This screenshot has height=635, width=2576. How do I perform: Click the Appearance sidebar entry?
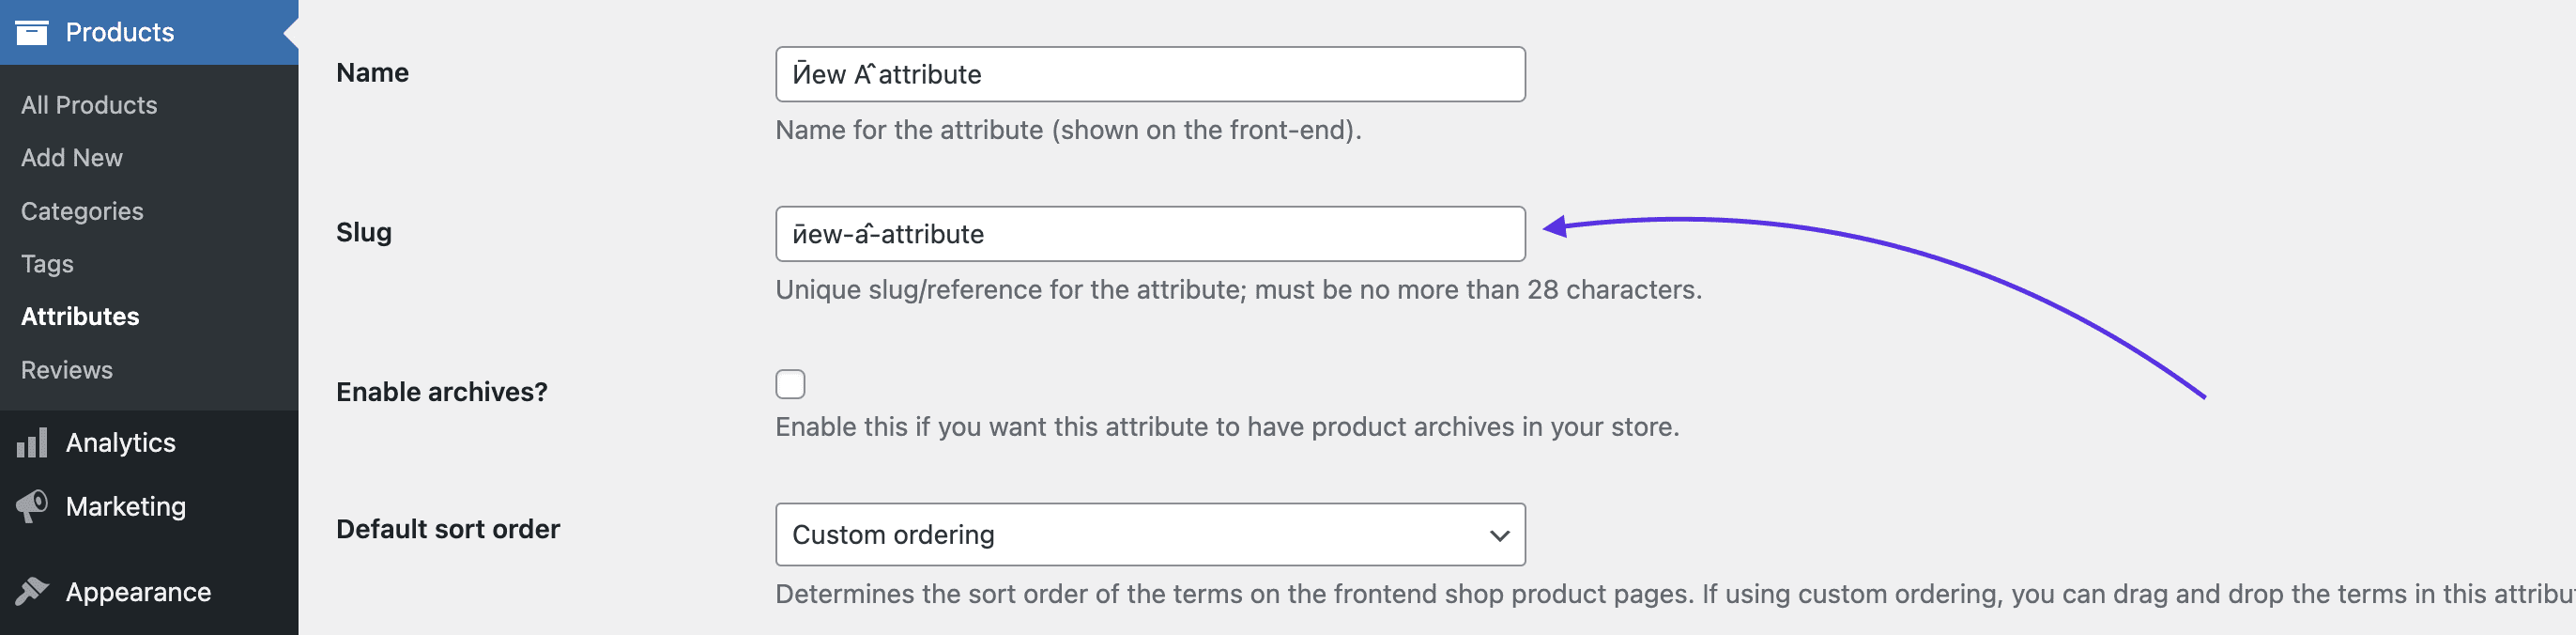(x=137, y=591)
